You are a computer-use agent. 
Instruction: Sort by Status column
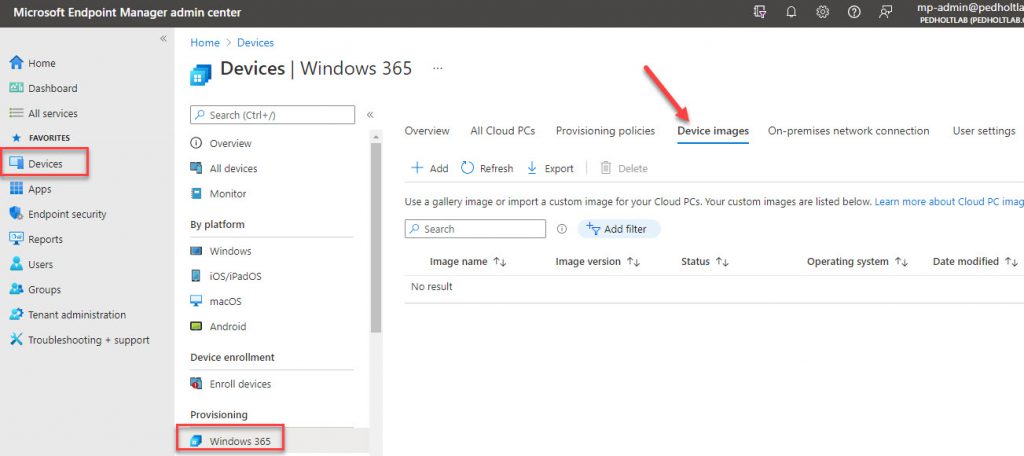pos(704,261)
